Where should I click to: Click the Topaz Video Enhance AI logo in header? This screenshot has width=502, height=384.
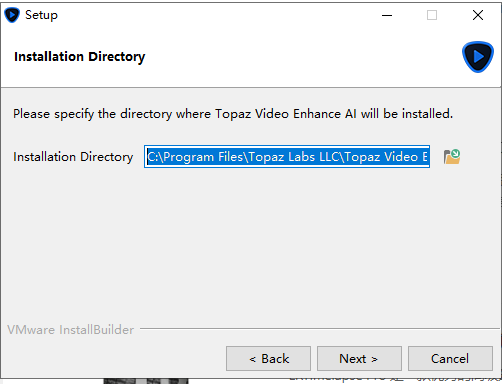478,57
